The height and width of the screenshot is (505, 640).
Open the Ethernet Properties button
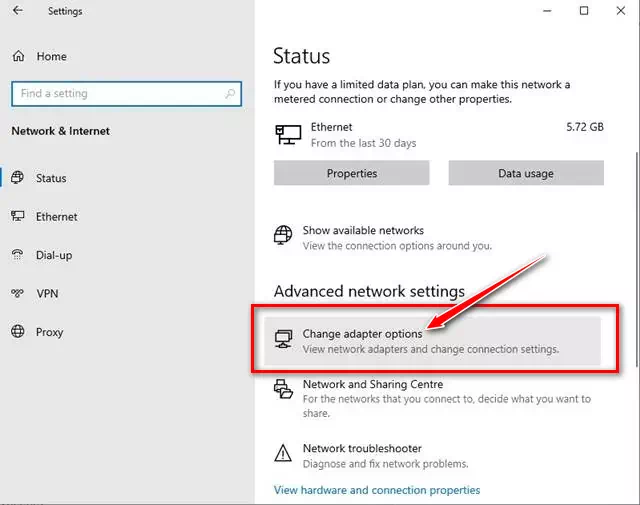click(351, 173)
